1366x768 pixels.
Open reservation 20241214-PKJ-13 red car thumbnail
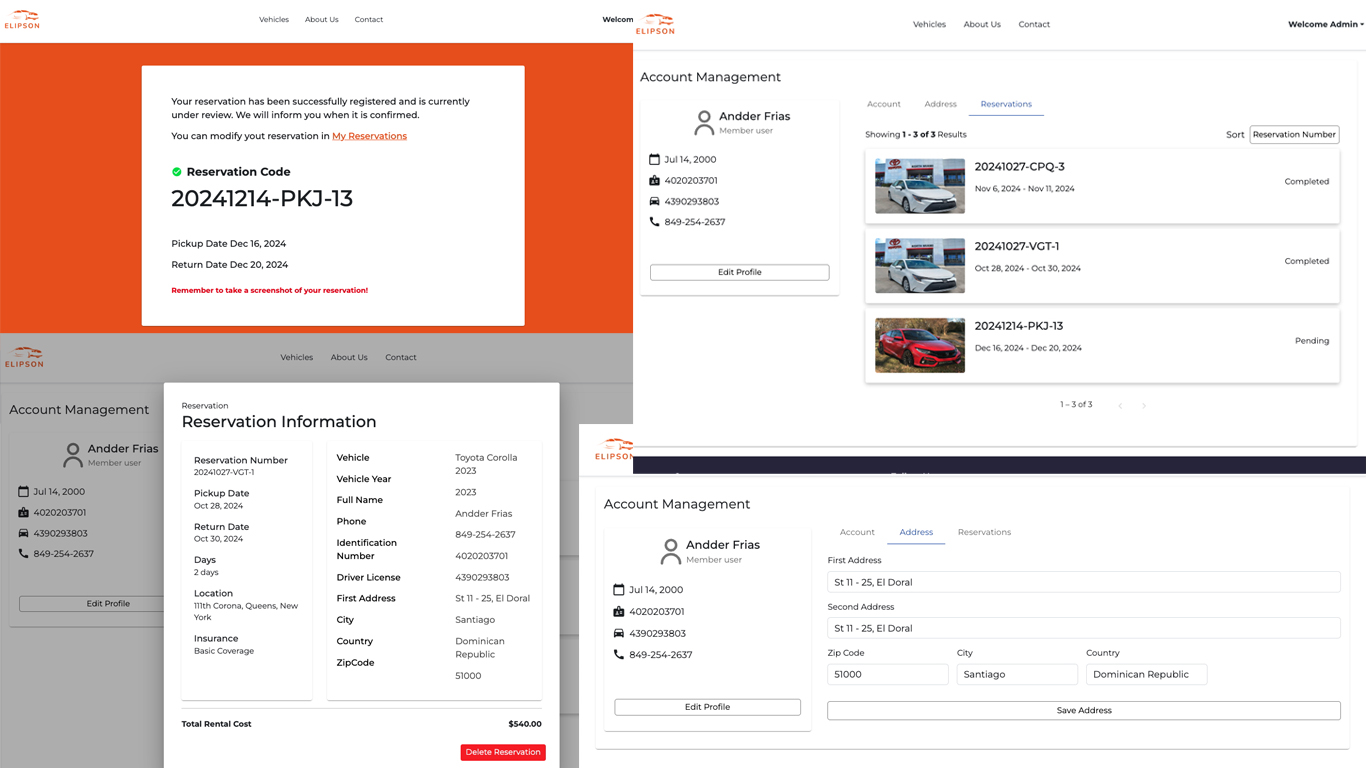tap(920, 345)
